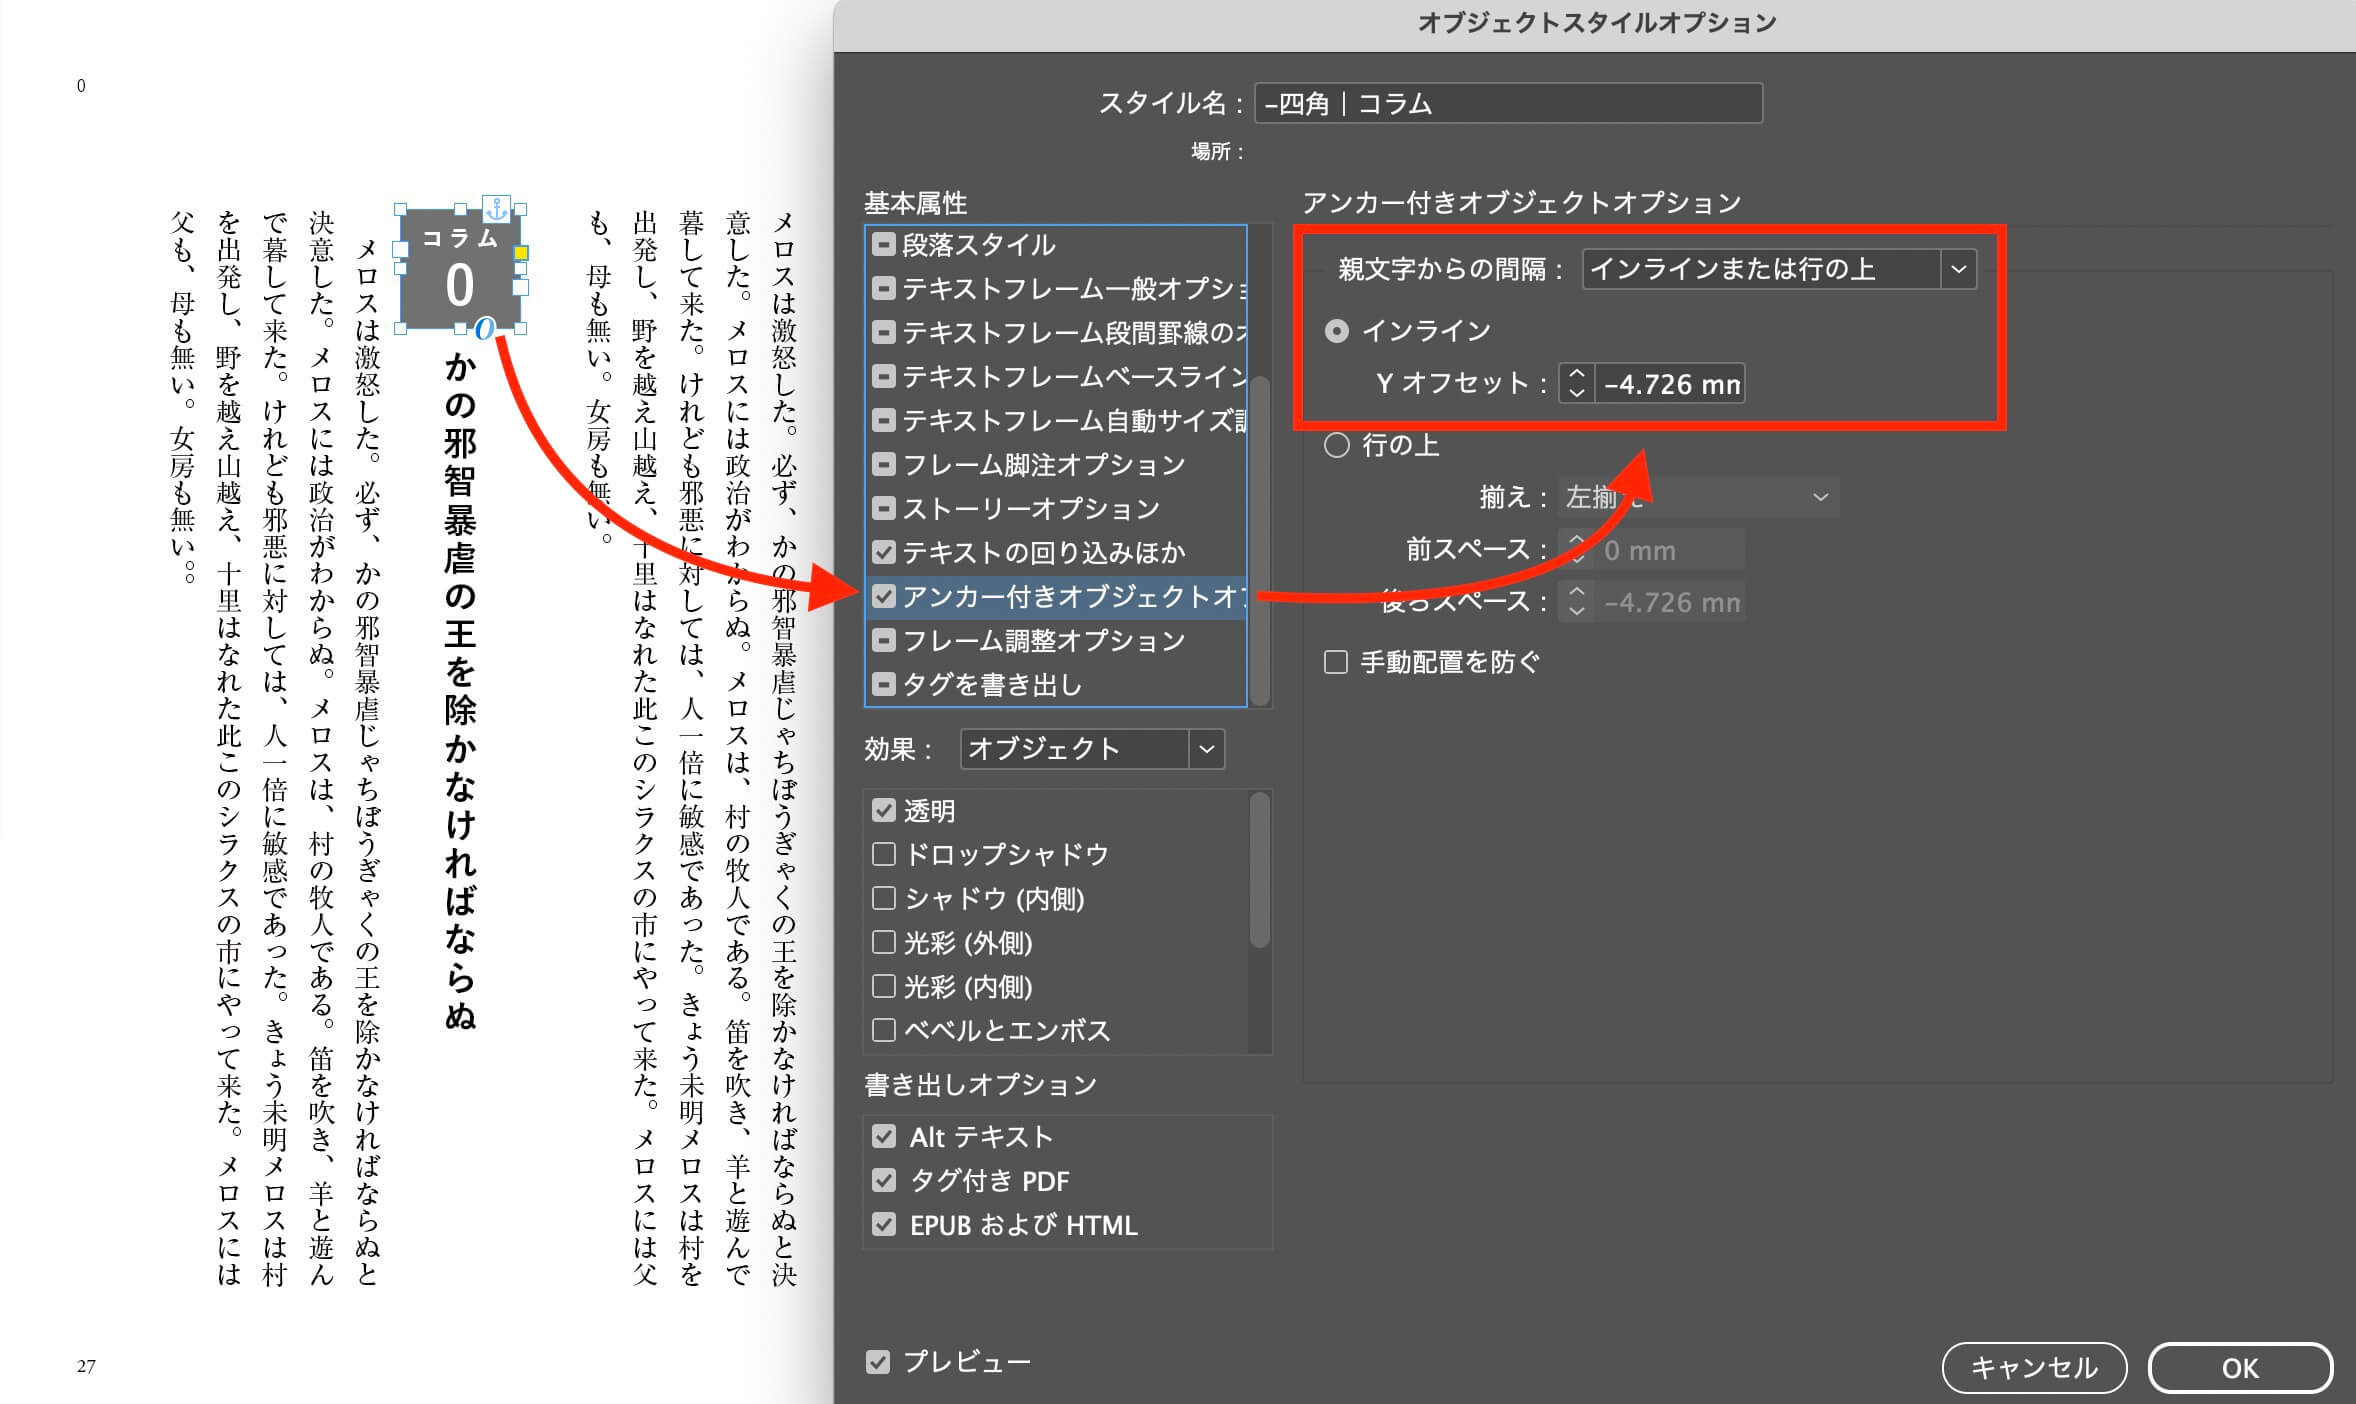Click the キャンセル button
Viewport: 2356px width, 1404px height.
tap(2033, 1368)
